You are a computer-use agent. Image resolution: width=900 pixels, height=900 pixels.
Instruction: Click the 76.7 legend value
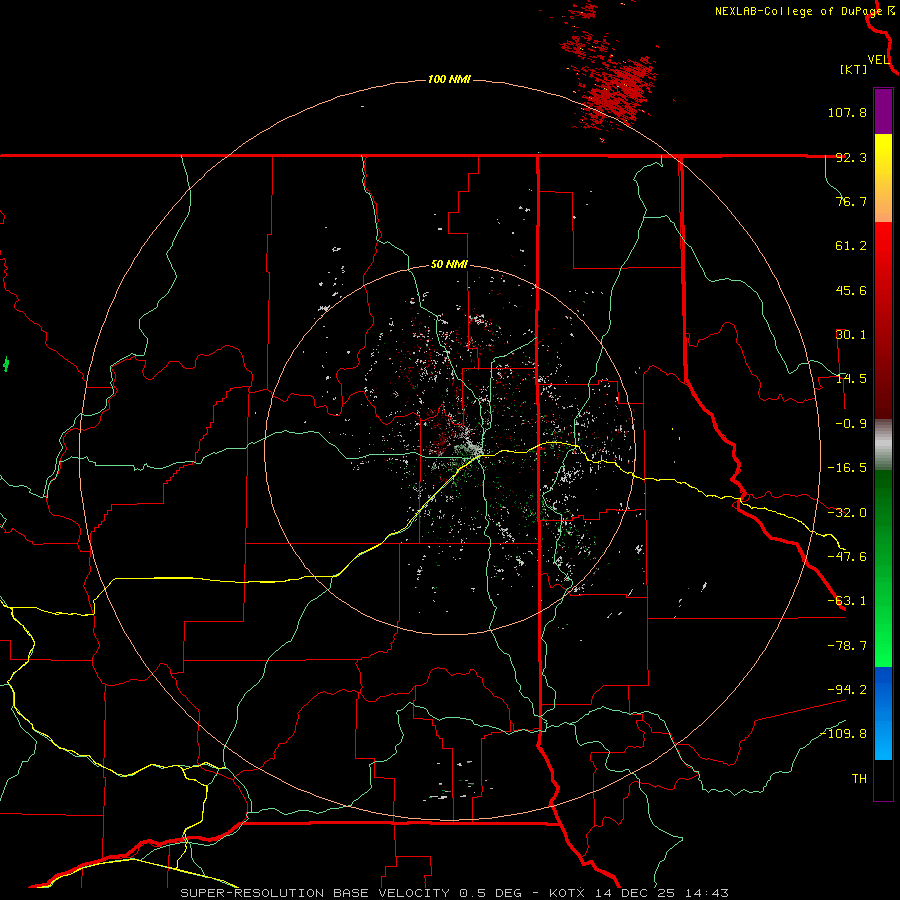coord(851,201)
